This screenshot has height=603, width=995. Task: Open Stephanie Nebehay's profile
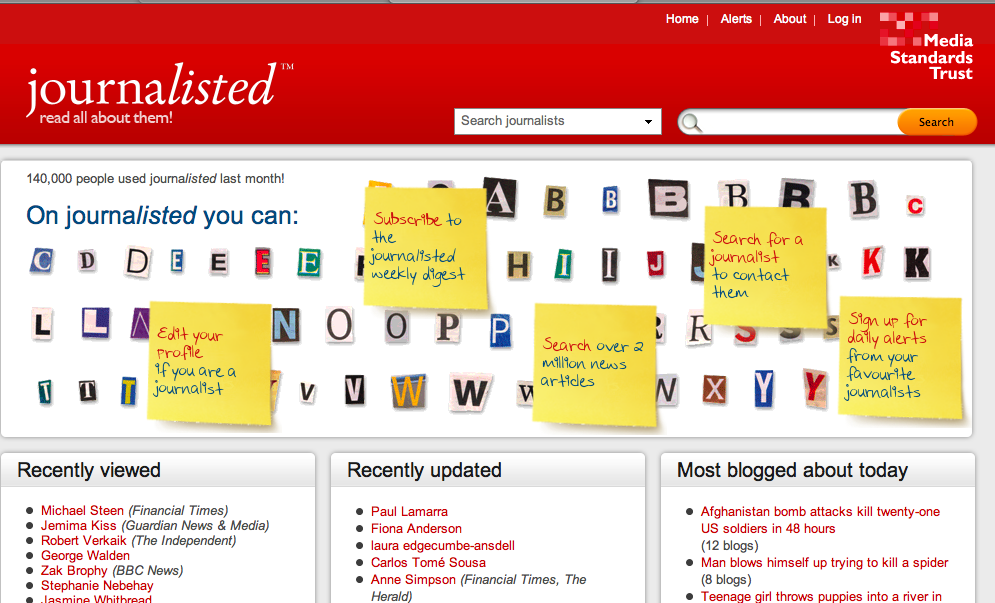[x=97, y=585]
